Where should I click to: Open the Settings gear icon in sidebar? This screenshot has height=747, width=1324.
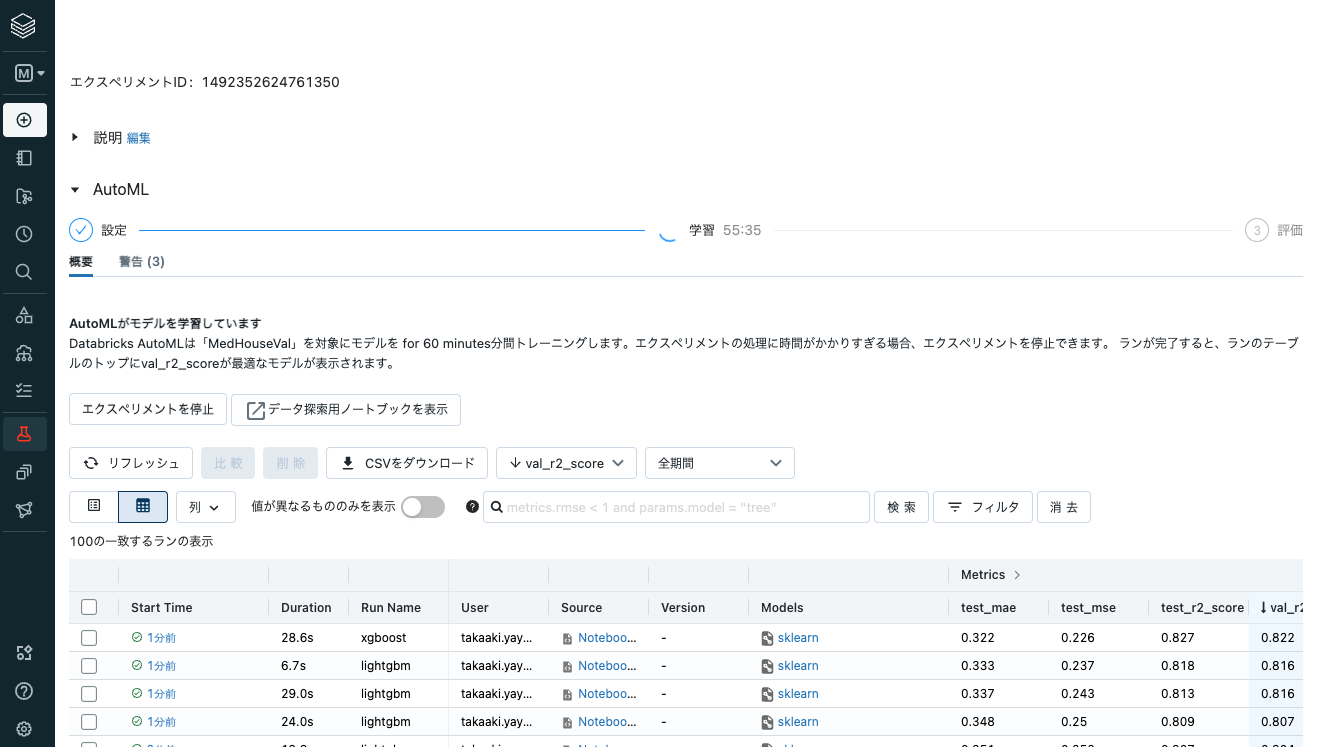(24, 729)
